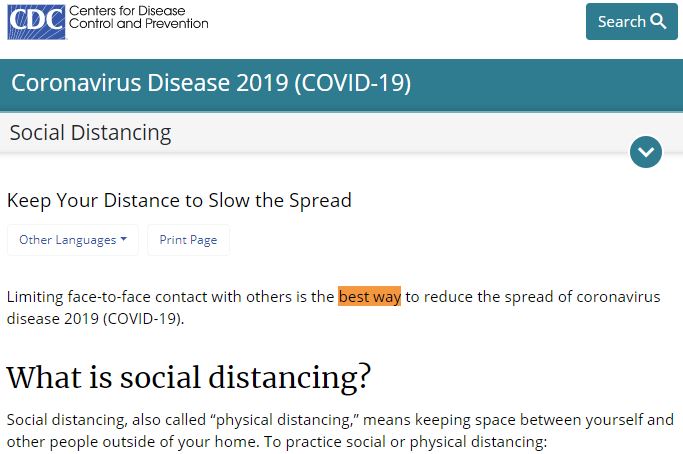Click the word 'Search' in the top button
Image resolution: width=683 pixels, height=454 pixels.
[x=621, y=21]
